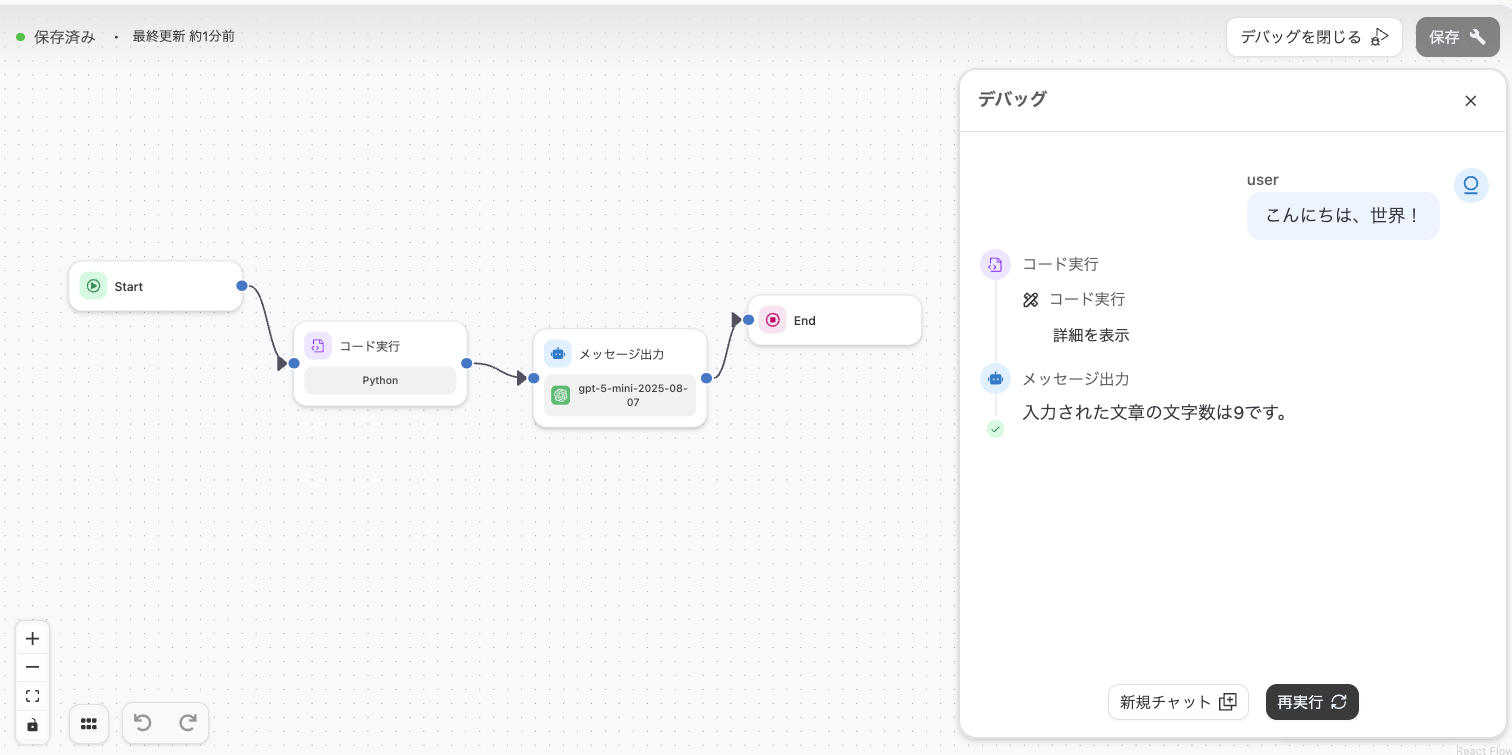Click the user avatar icon in debug panel
The height and width of the screenshot is (755, 1512).
(x=1470, y=185)
